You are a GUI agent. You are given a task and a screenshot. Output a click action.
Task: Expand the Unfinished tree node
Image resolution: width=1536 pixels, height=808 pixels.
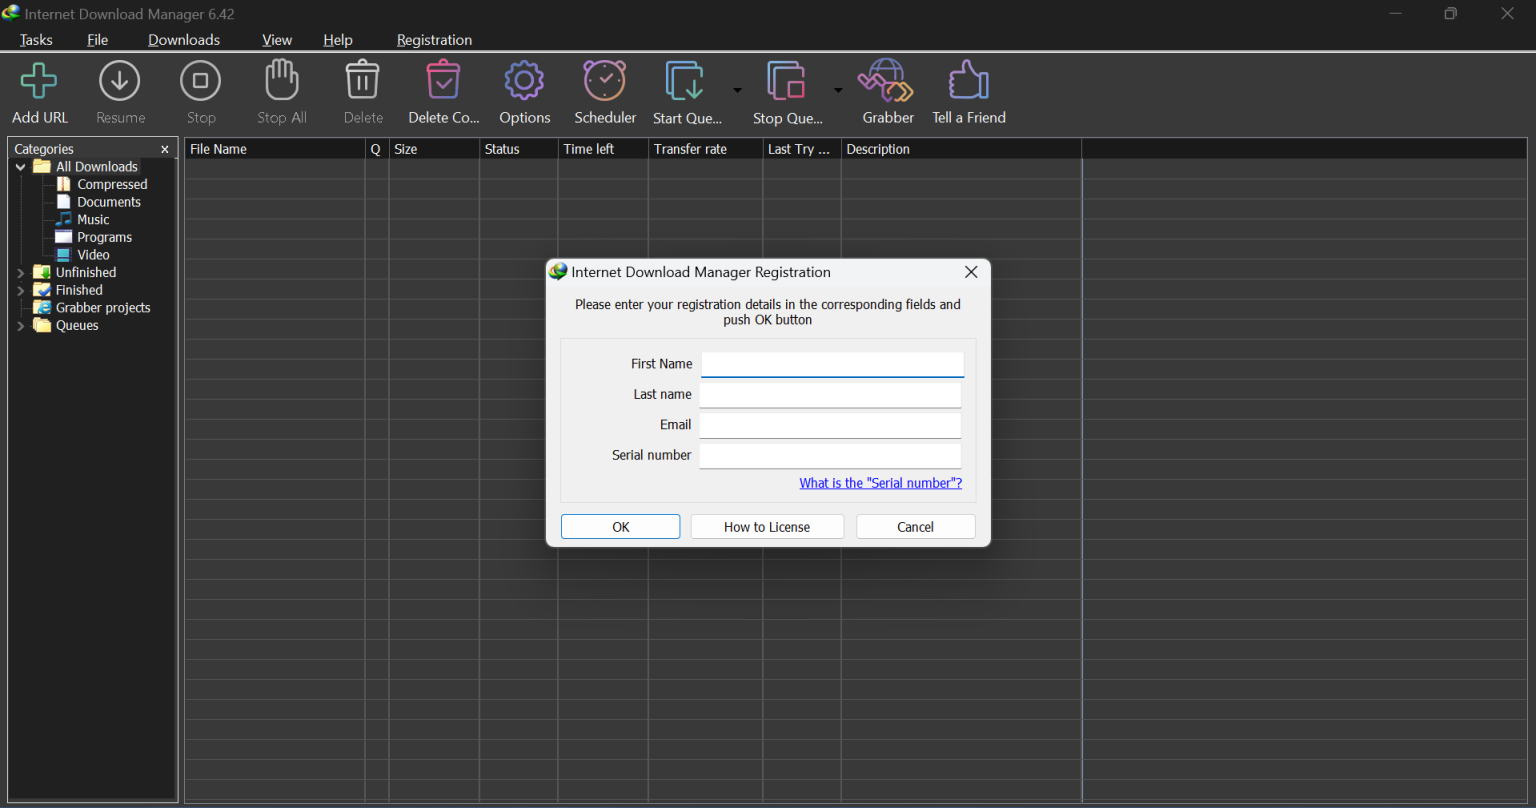[x=21, y=272]
